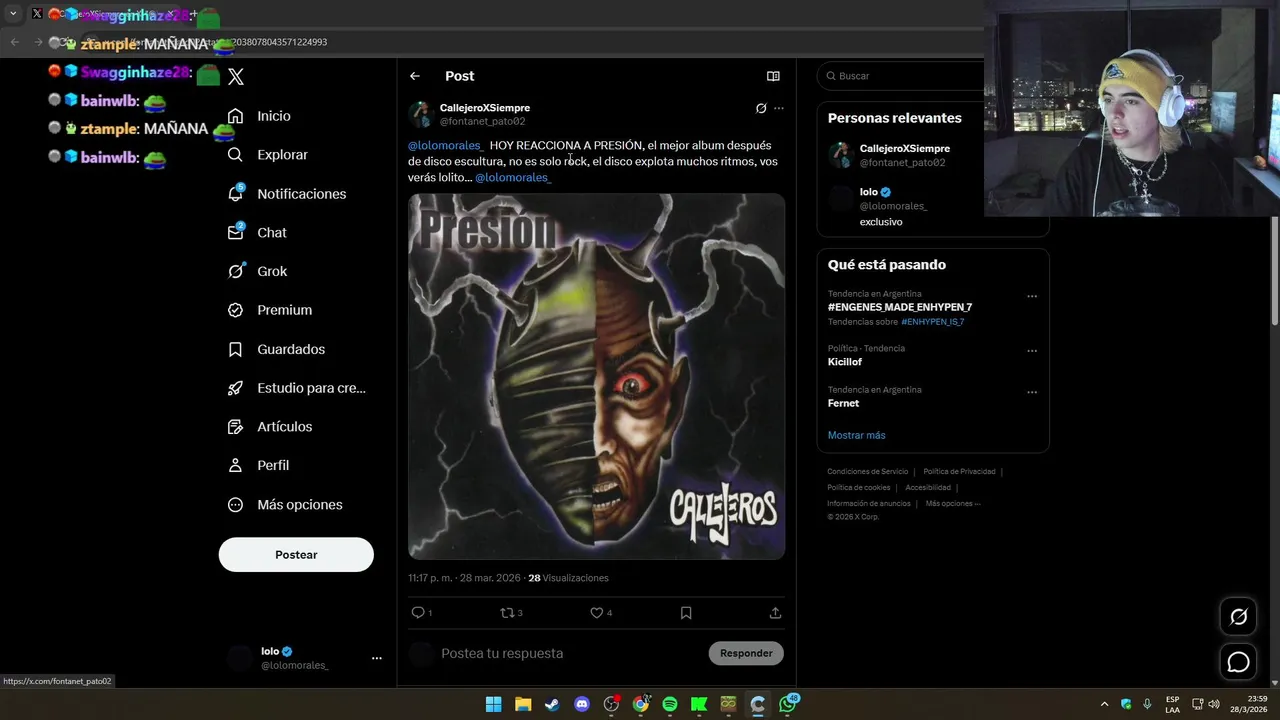Go back using the Post back arrow

coord(415,76)
